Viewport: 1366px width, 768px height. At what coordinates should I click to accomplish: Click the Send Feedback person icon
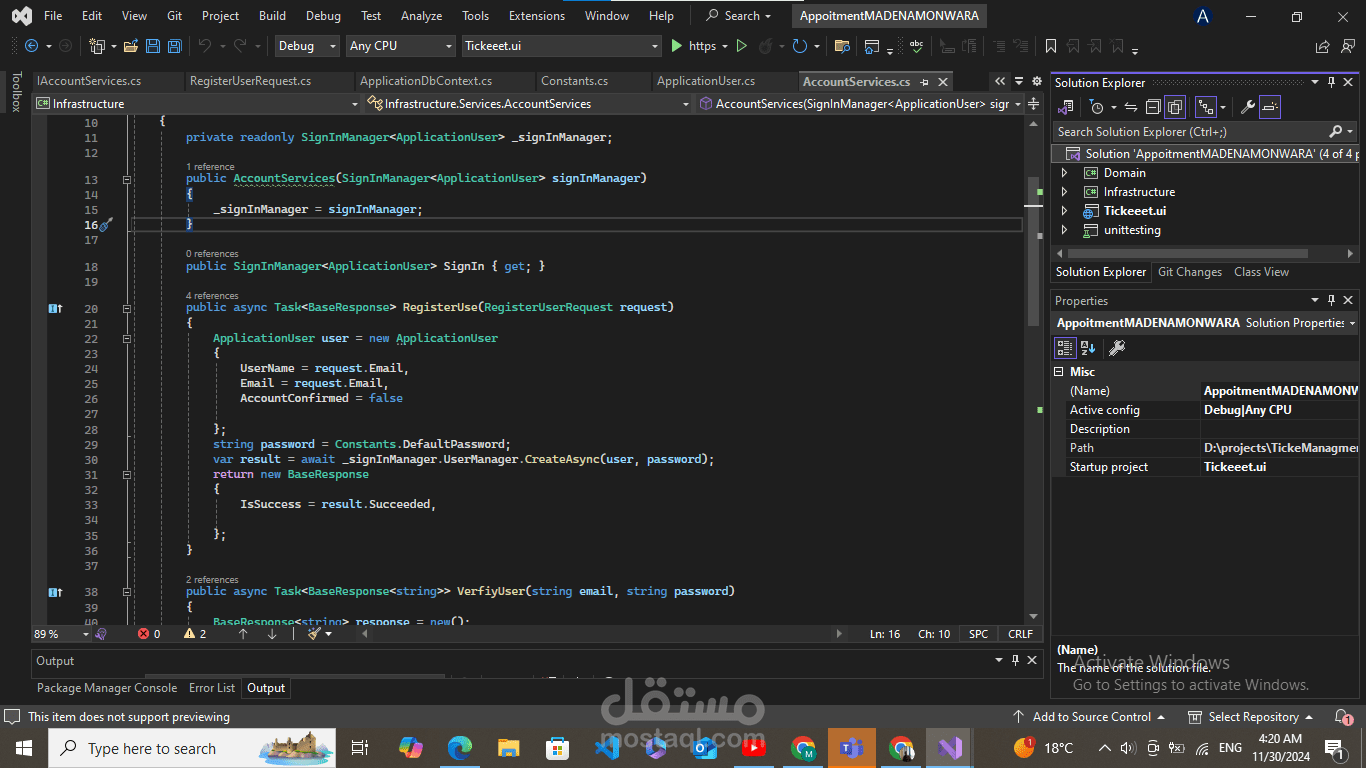(1349, 46)
